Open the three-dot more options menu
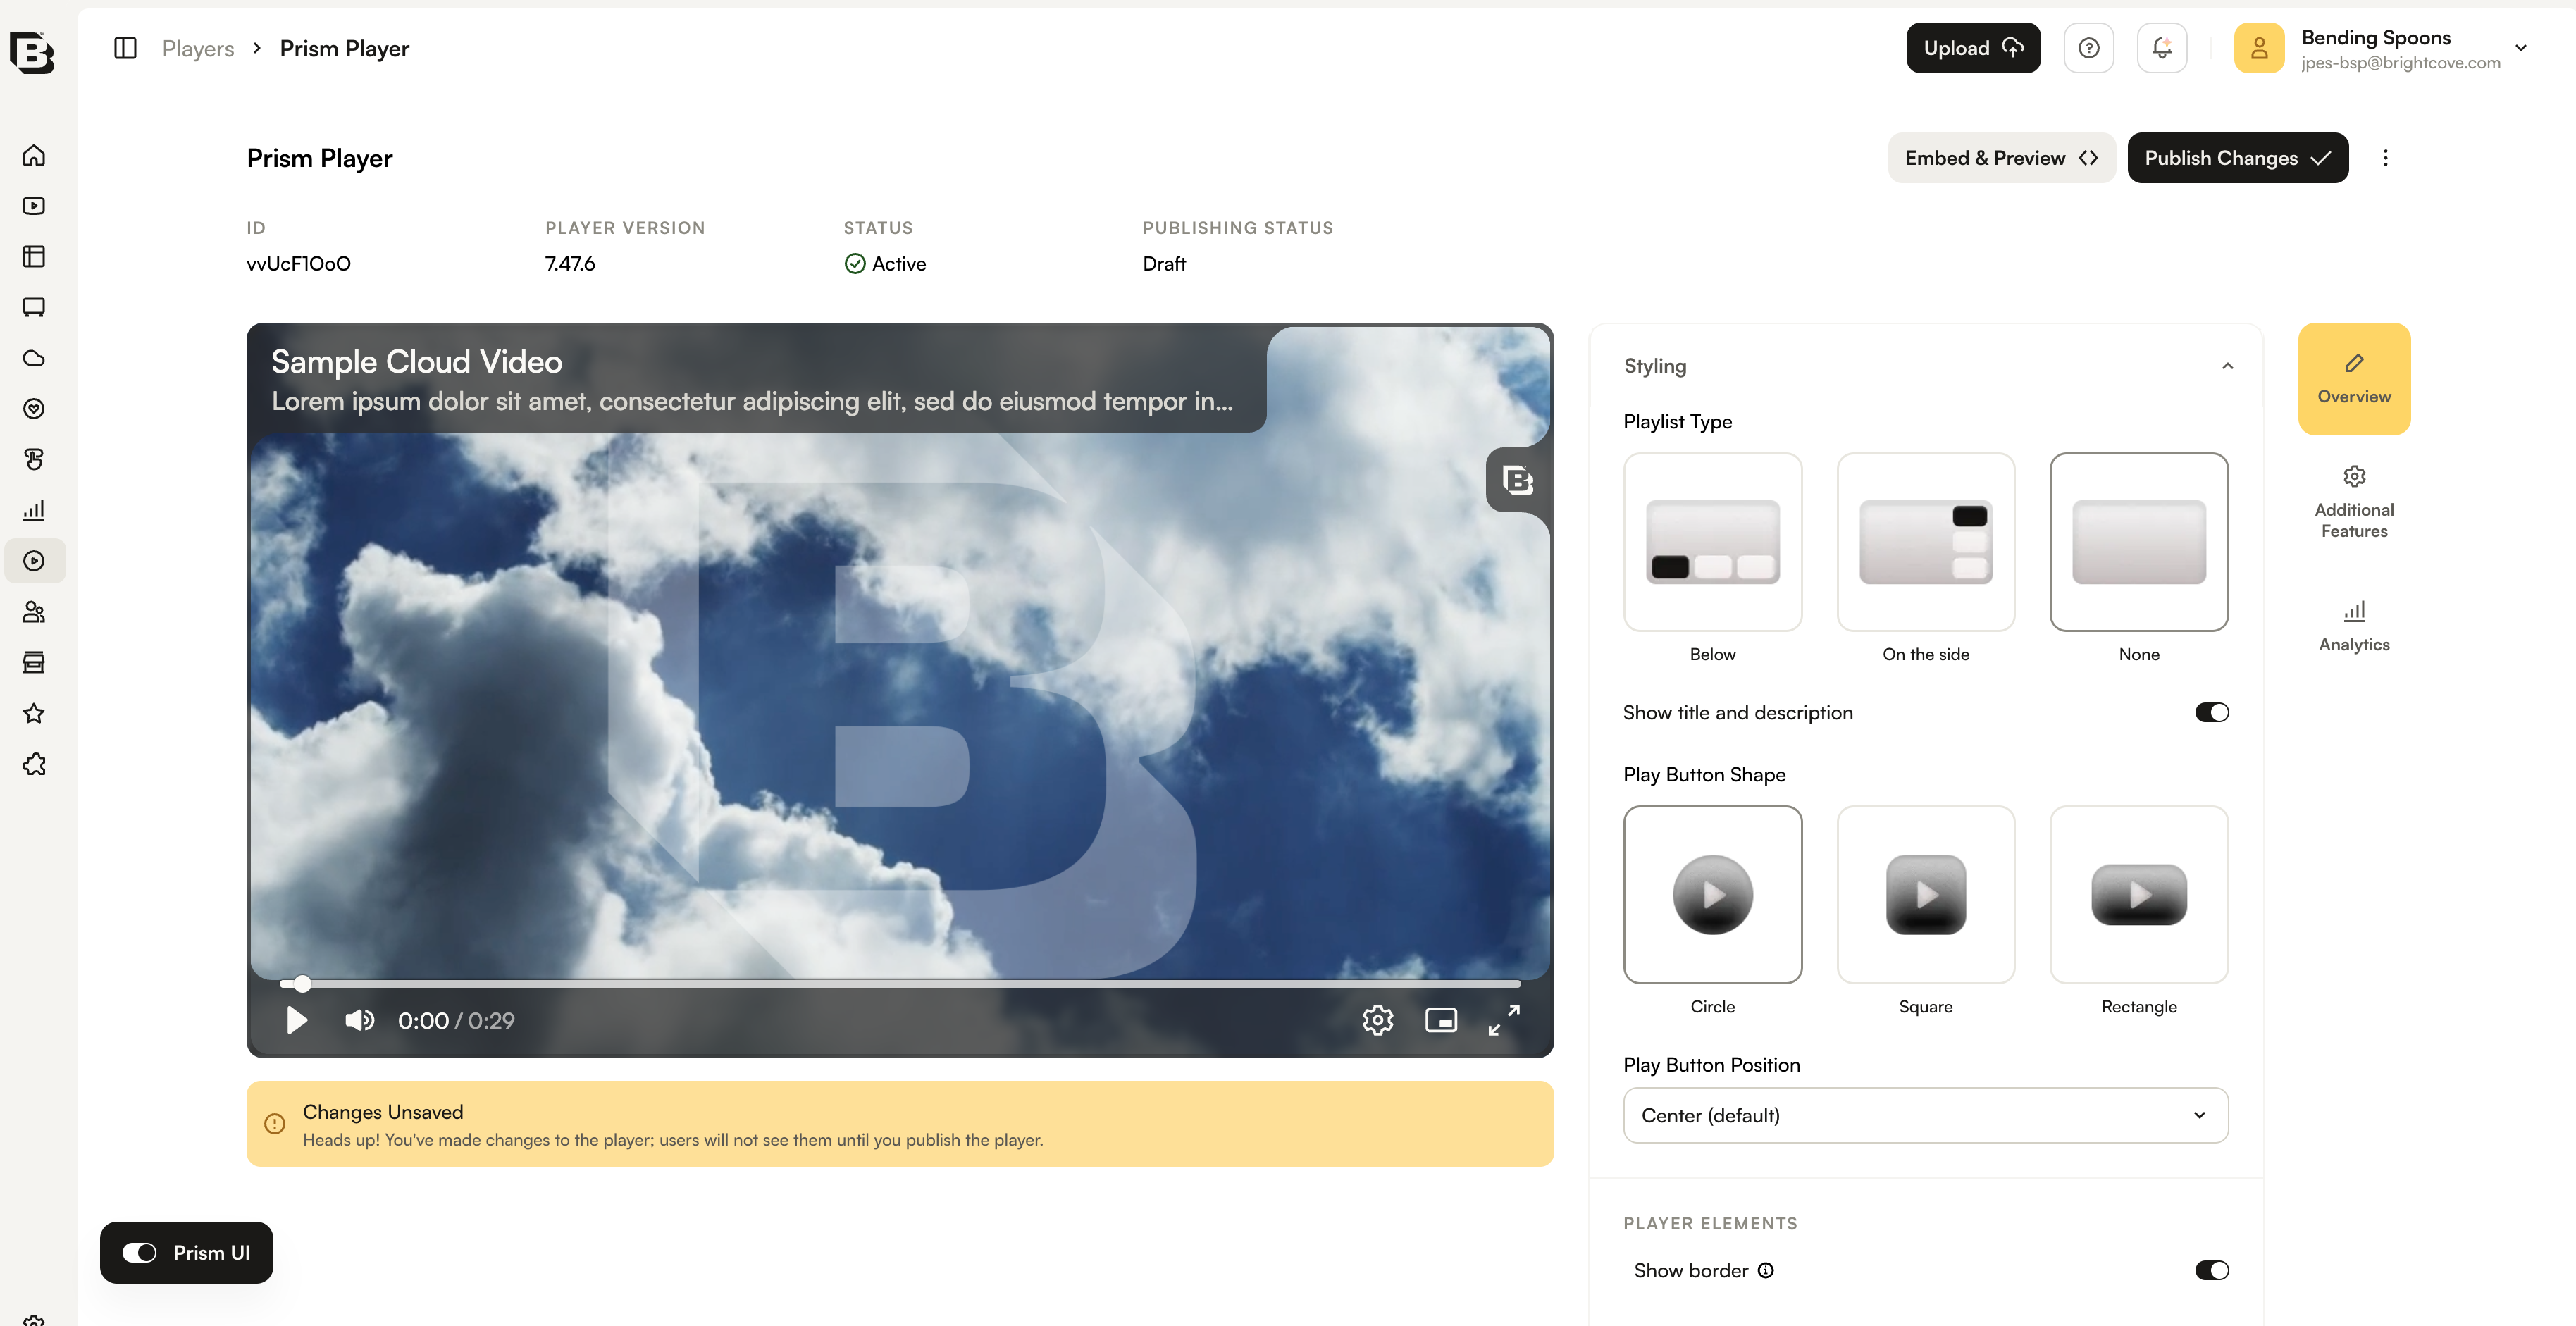This screenshot has width=2576, height=1326. click(x=2385, y=158)
